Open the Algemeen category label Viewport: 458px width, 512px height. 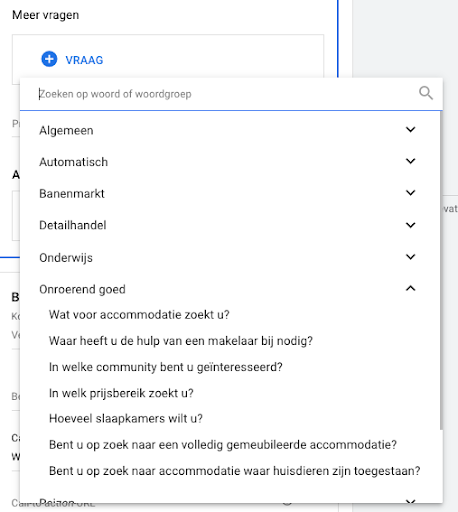(66, 130)
